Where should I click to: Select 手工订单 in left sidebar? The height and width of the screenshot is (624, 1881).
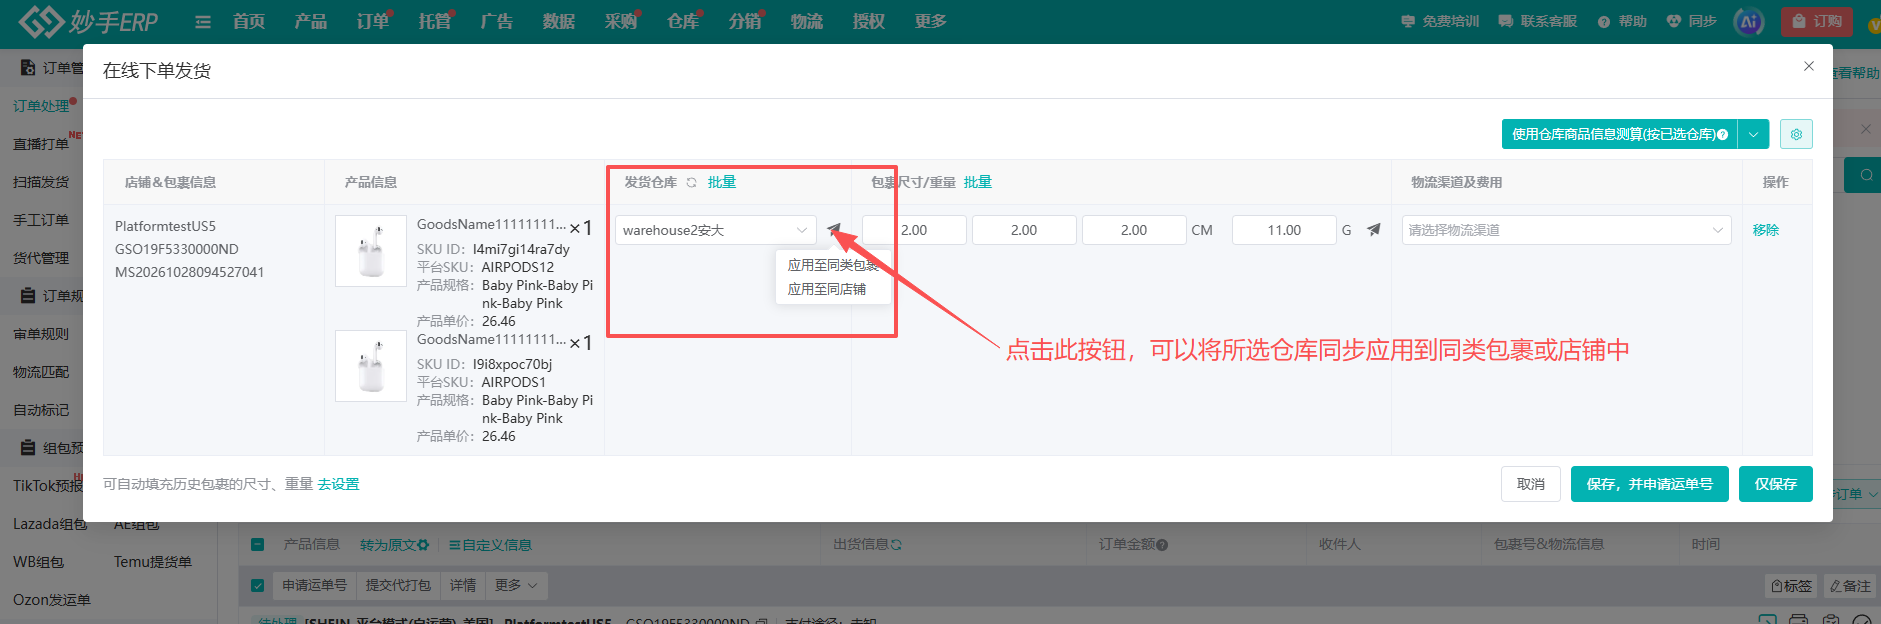41,220
